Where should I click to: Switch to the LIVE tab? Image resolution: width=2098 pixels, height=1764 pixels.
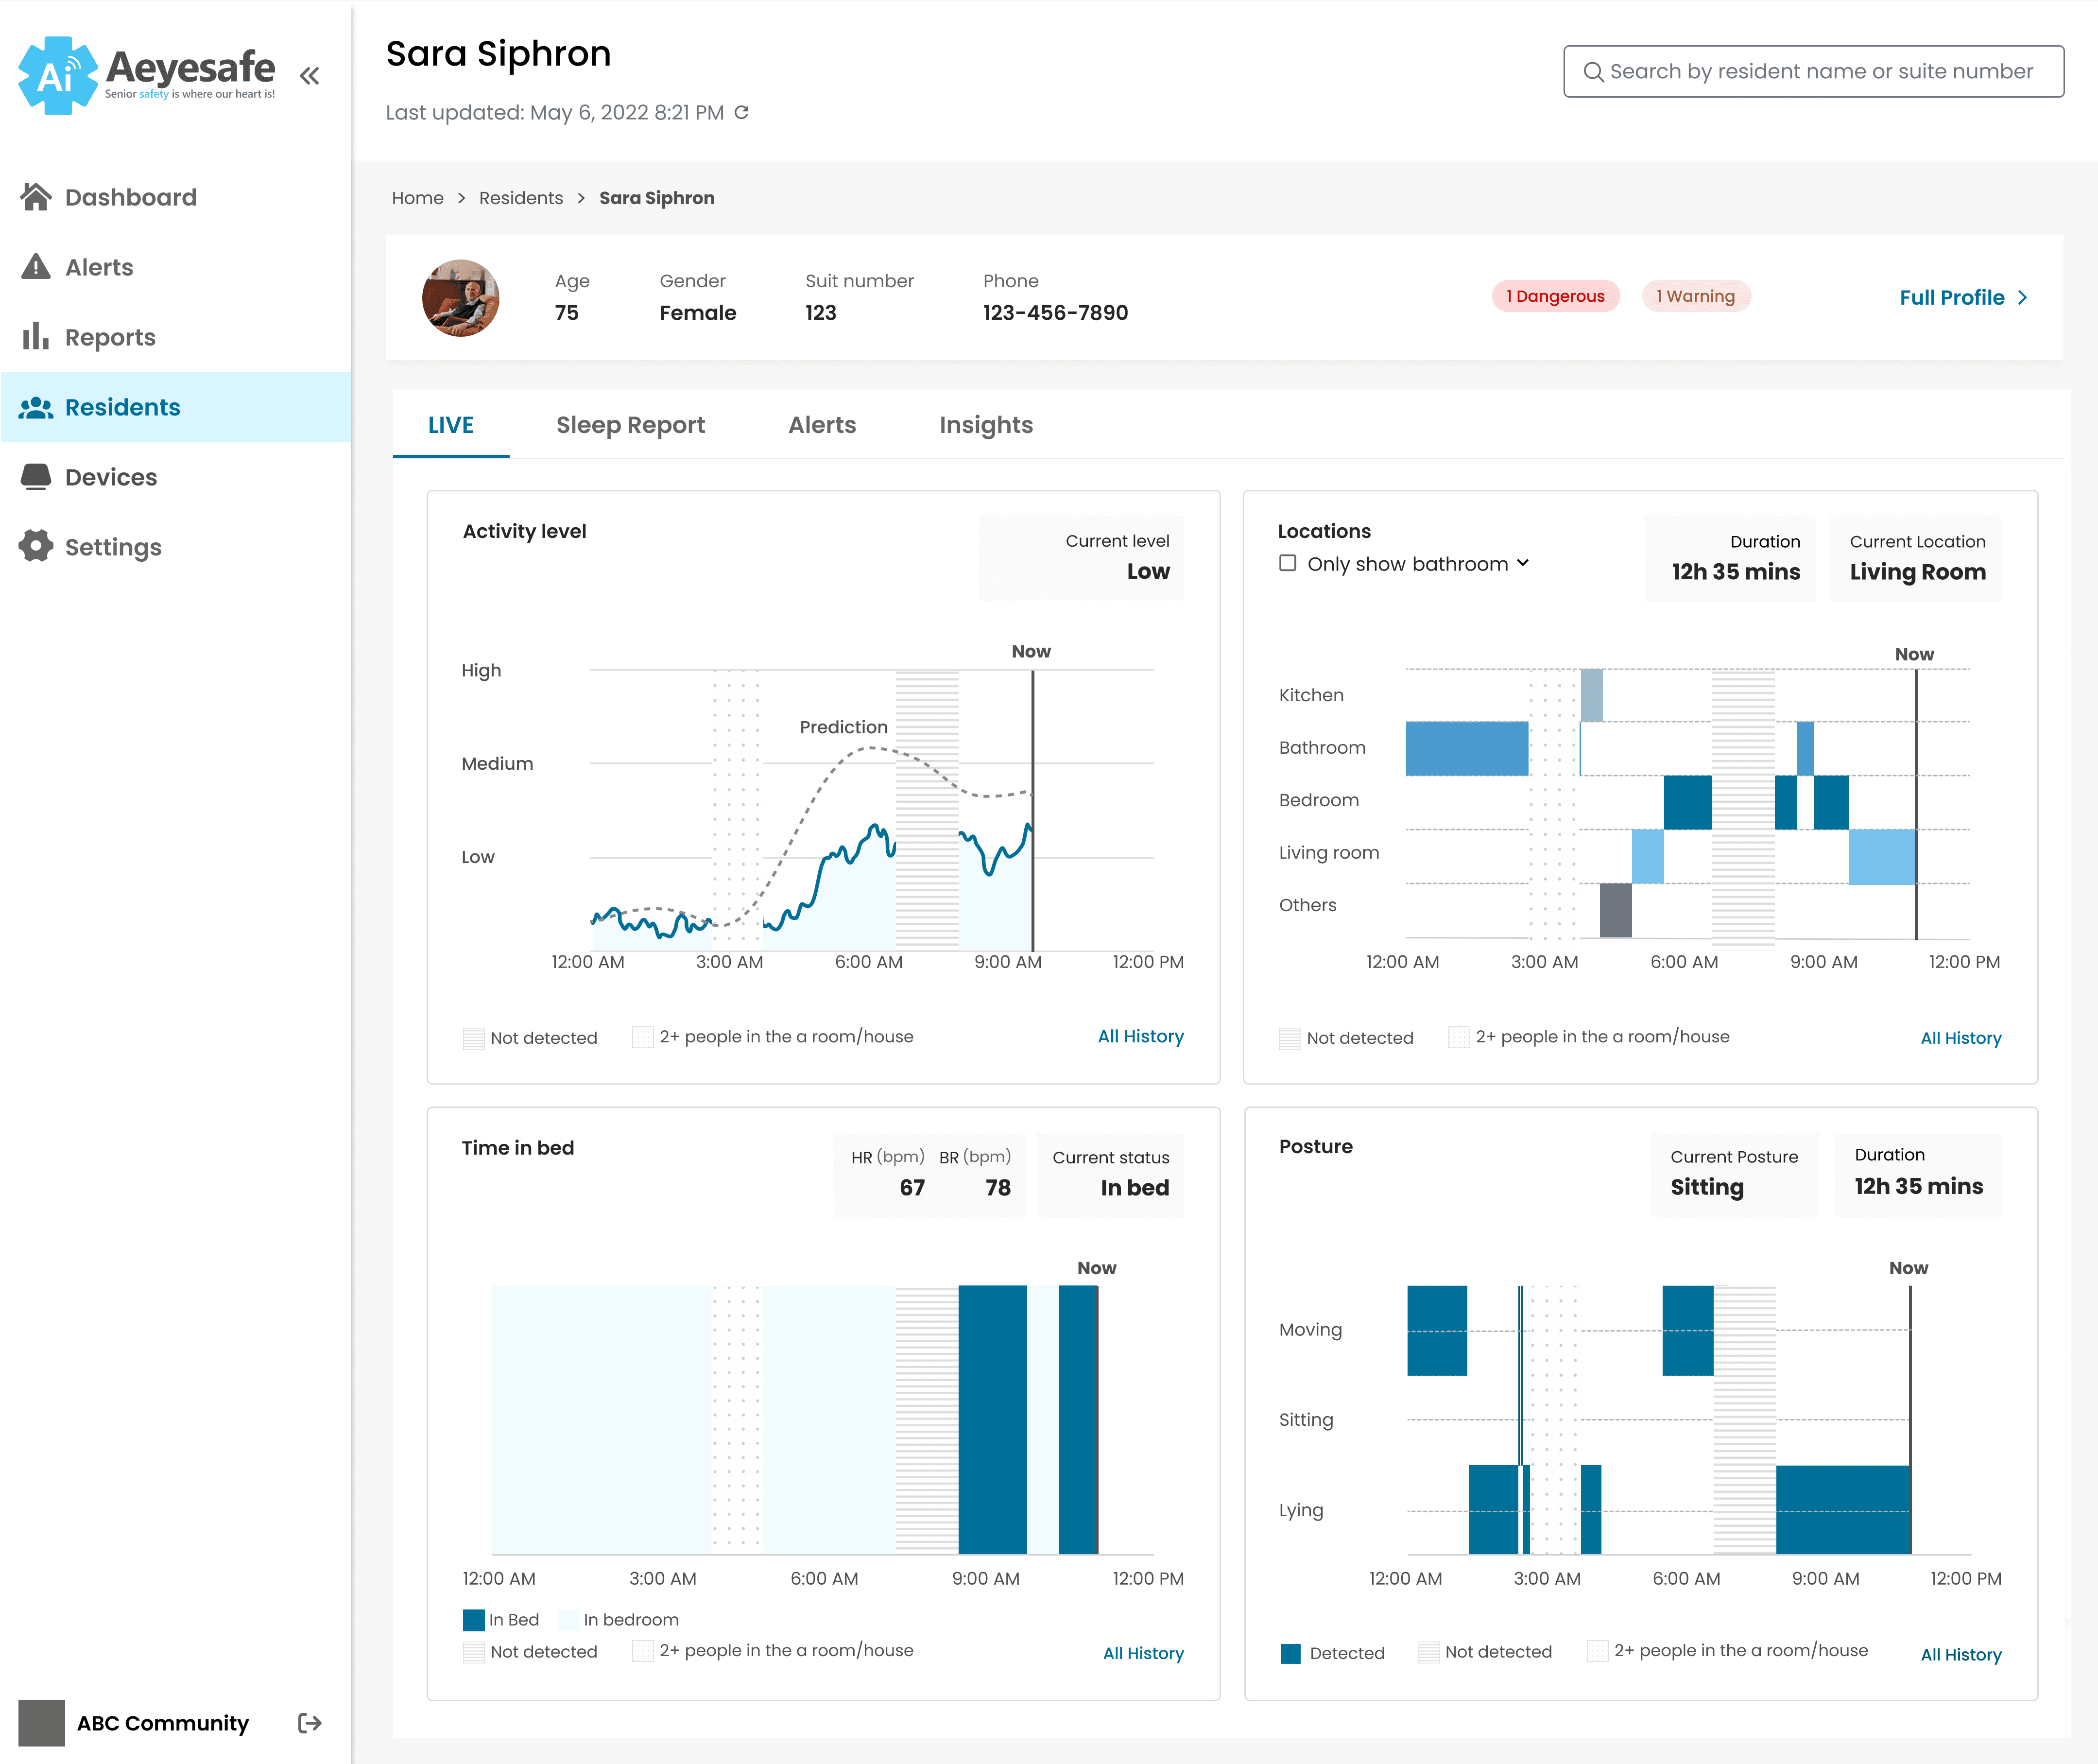(x=451, y=425)
